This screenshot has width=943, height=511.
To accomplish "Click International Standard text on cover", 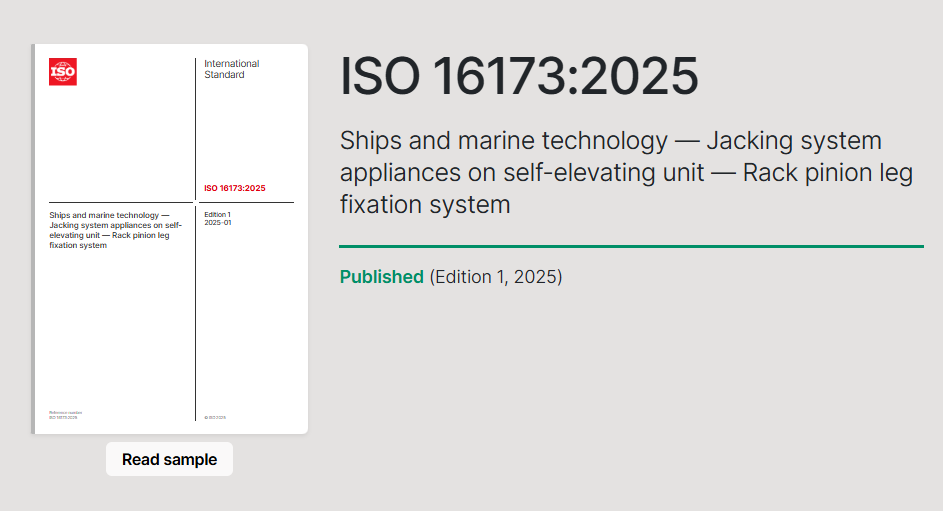I will [231, 69].
